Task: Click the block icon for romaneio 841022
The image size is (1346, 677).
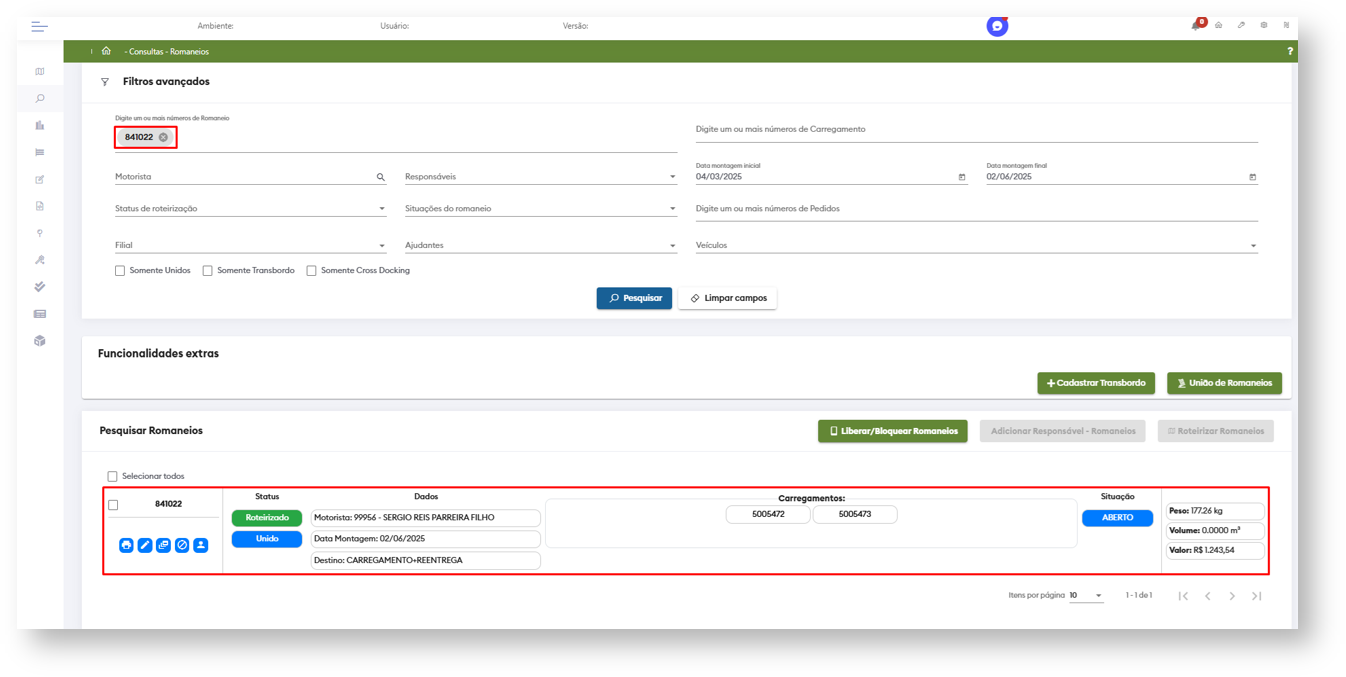Action: (x=182, y=545)
